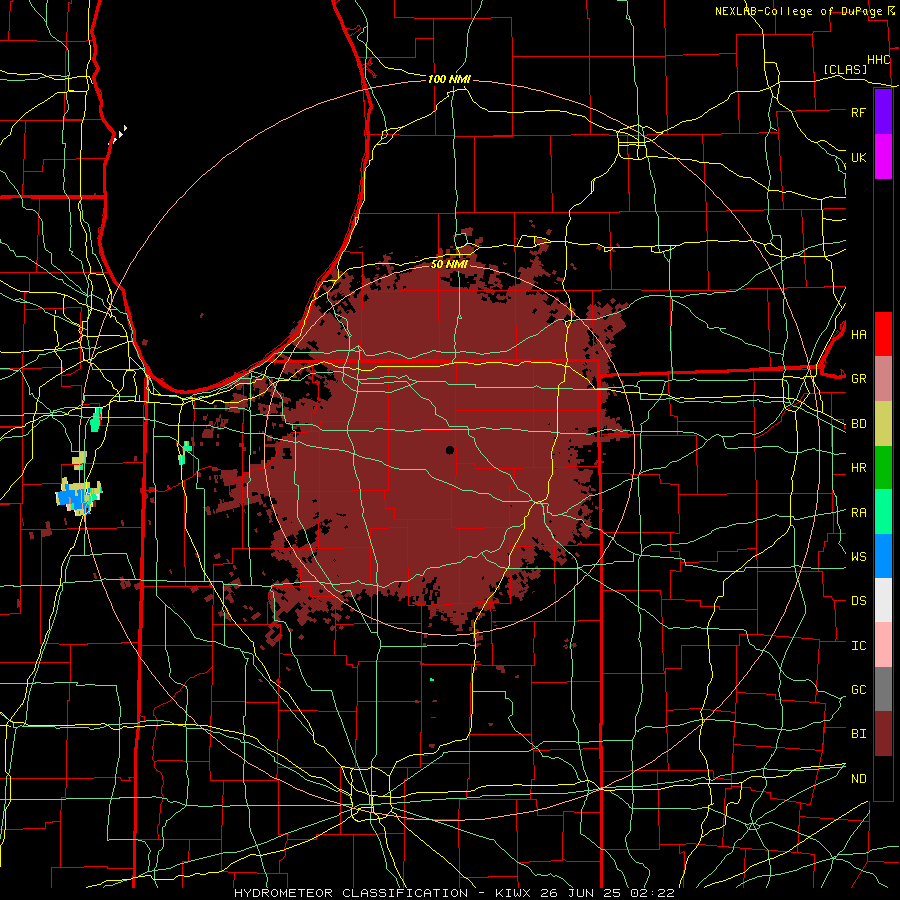
Task: Click the blue wet snow echo cluster
Action: point(76,496)
